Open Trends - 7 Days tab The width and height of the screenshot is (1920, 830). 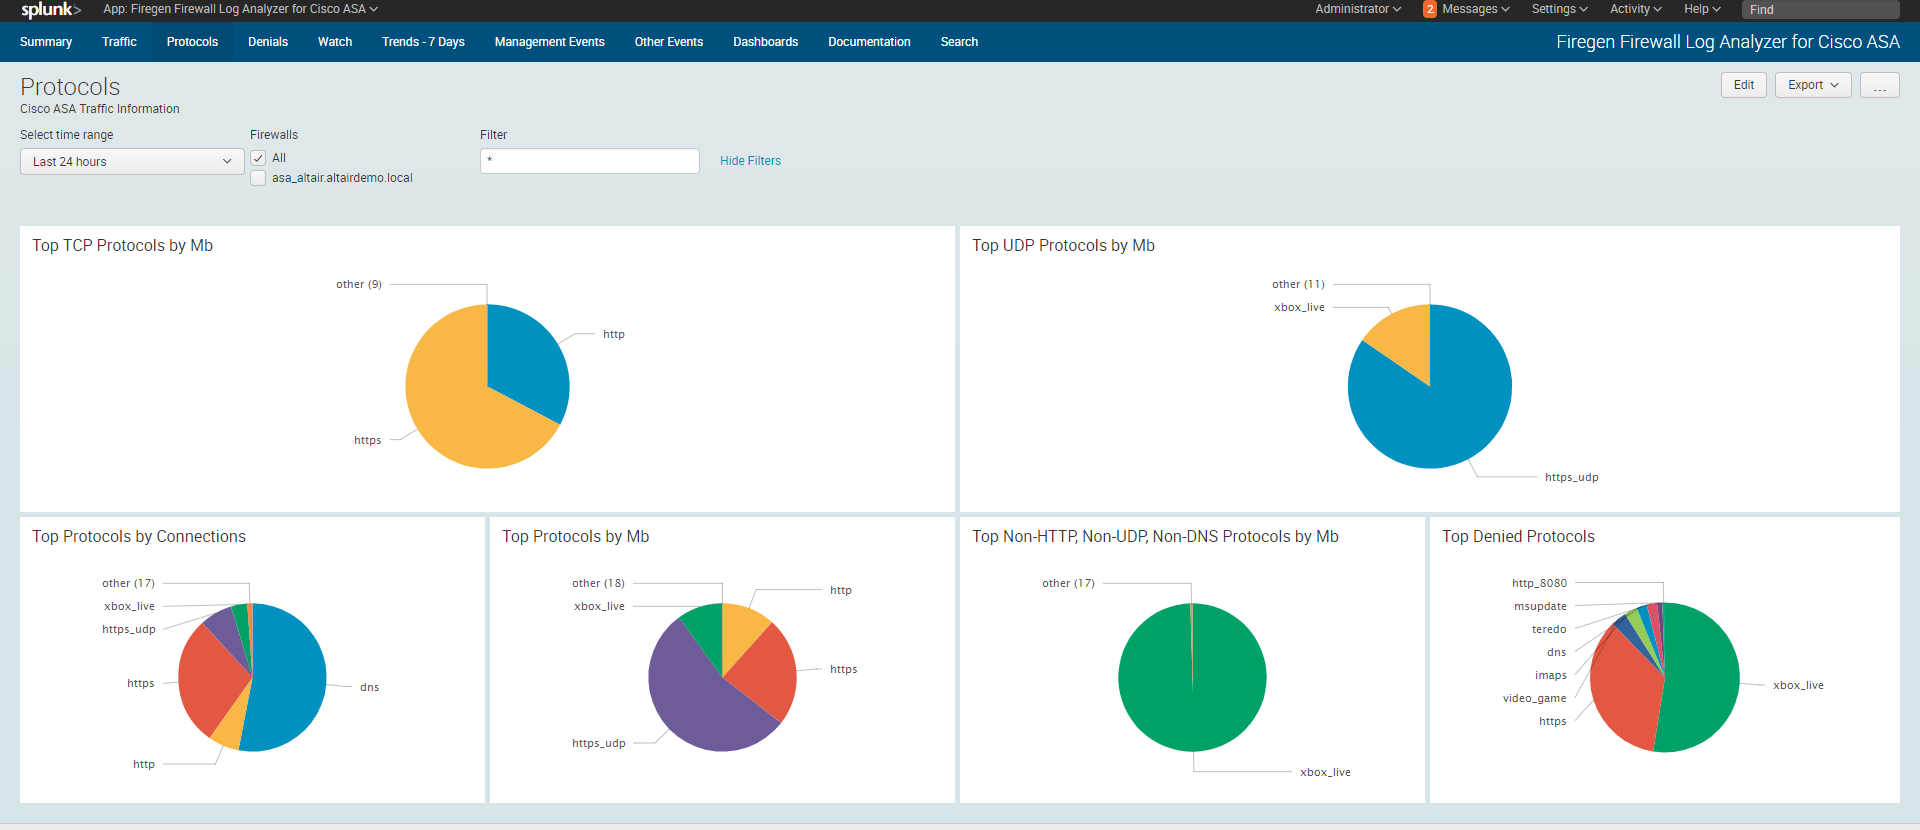[423, 42]
